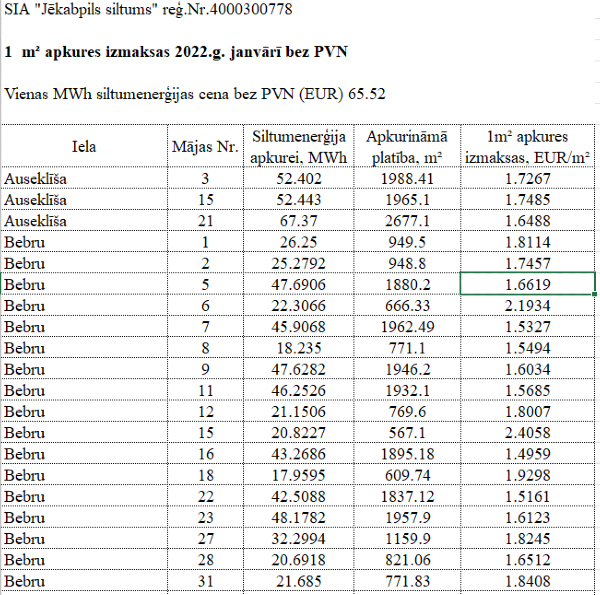Click the cost cell 1.4959

pos(528,453)
